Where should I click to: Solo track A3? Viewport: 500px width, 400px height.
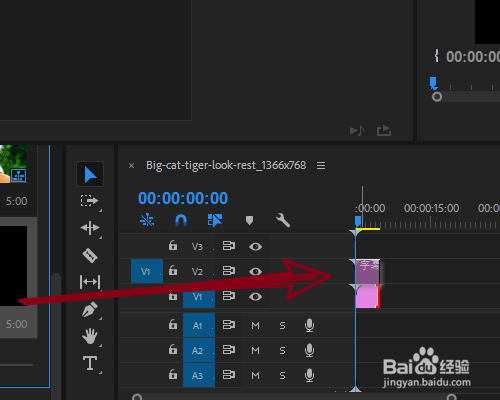point(282,375)
